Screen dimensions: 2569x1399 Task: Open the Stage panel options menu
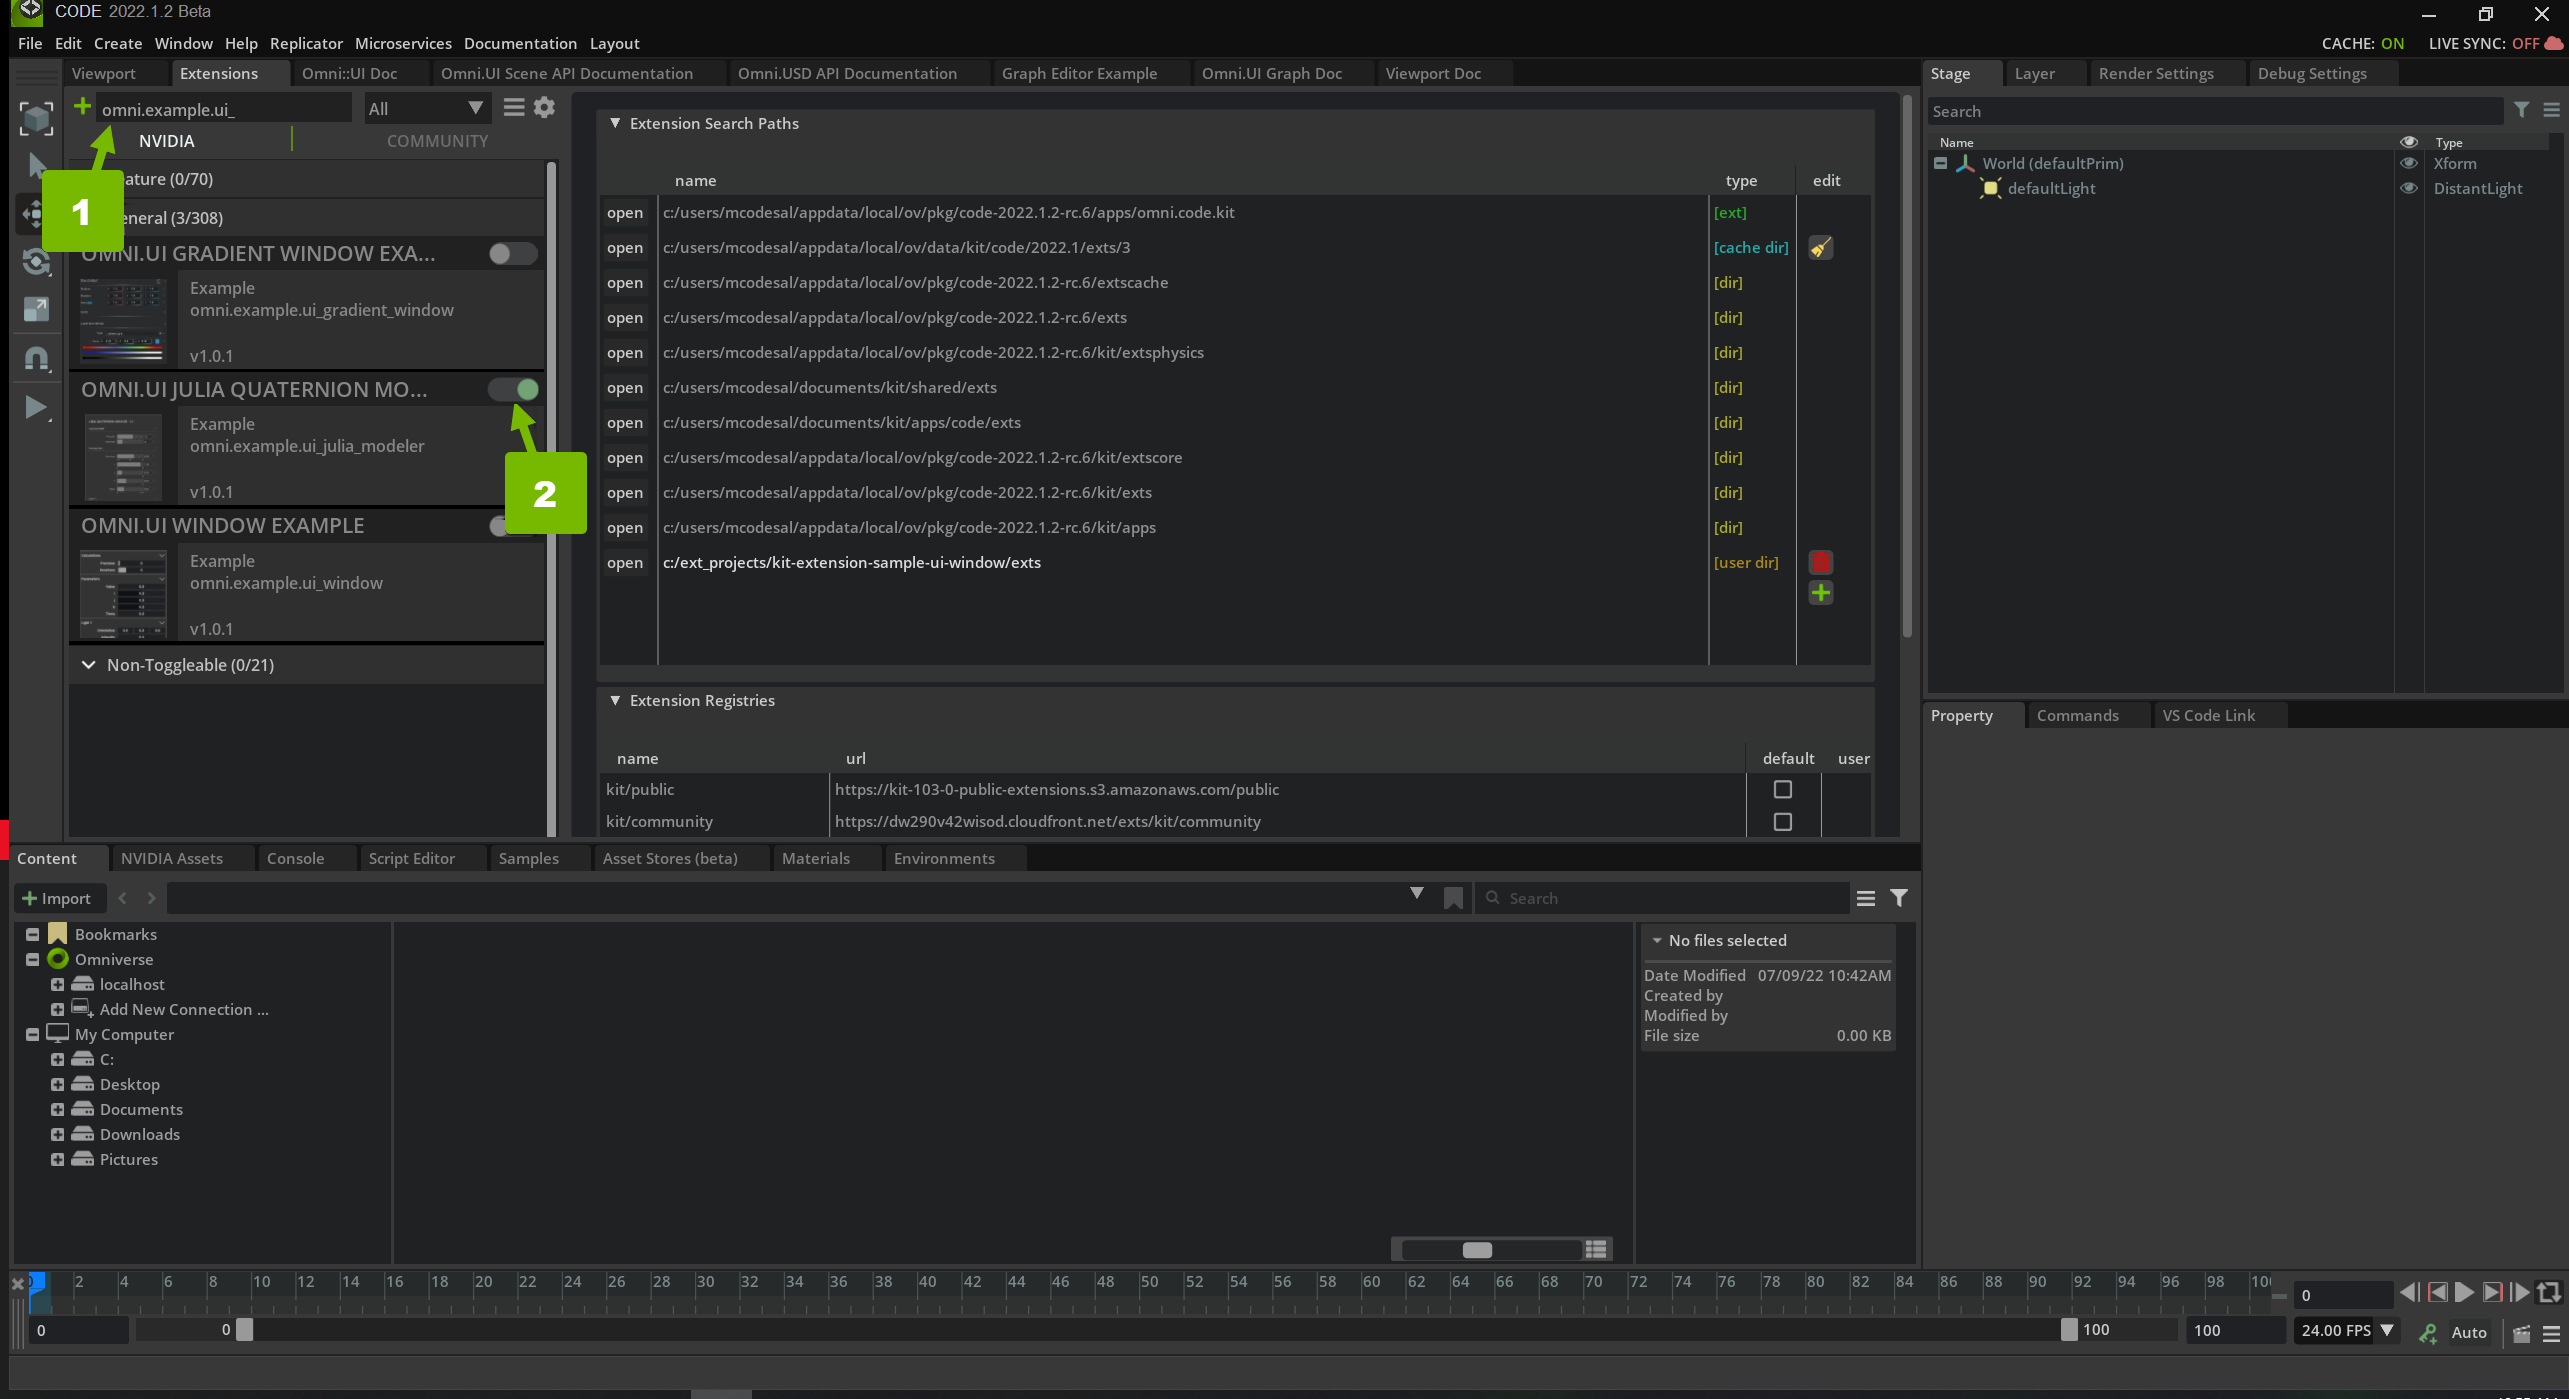(x=2551, y=110)
